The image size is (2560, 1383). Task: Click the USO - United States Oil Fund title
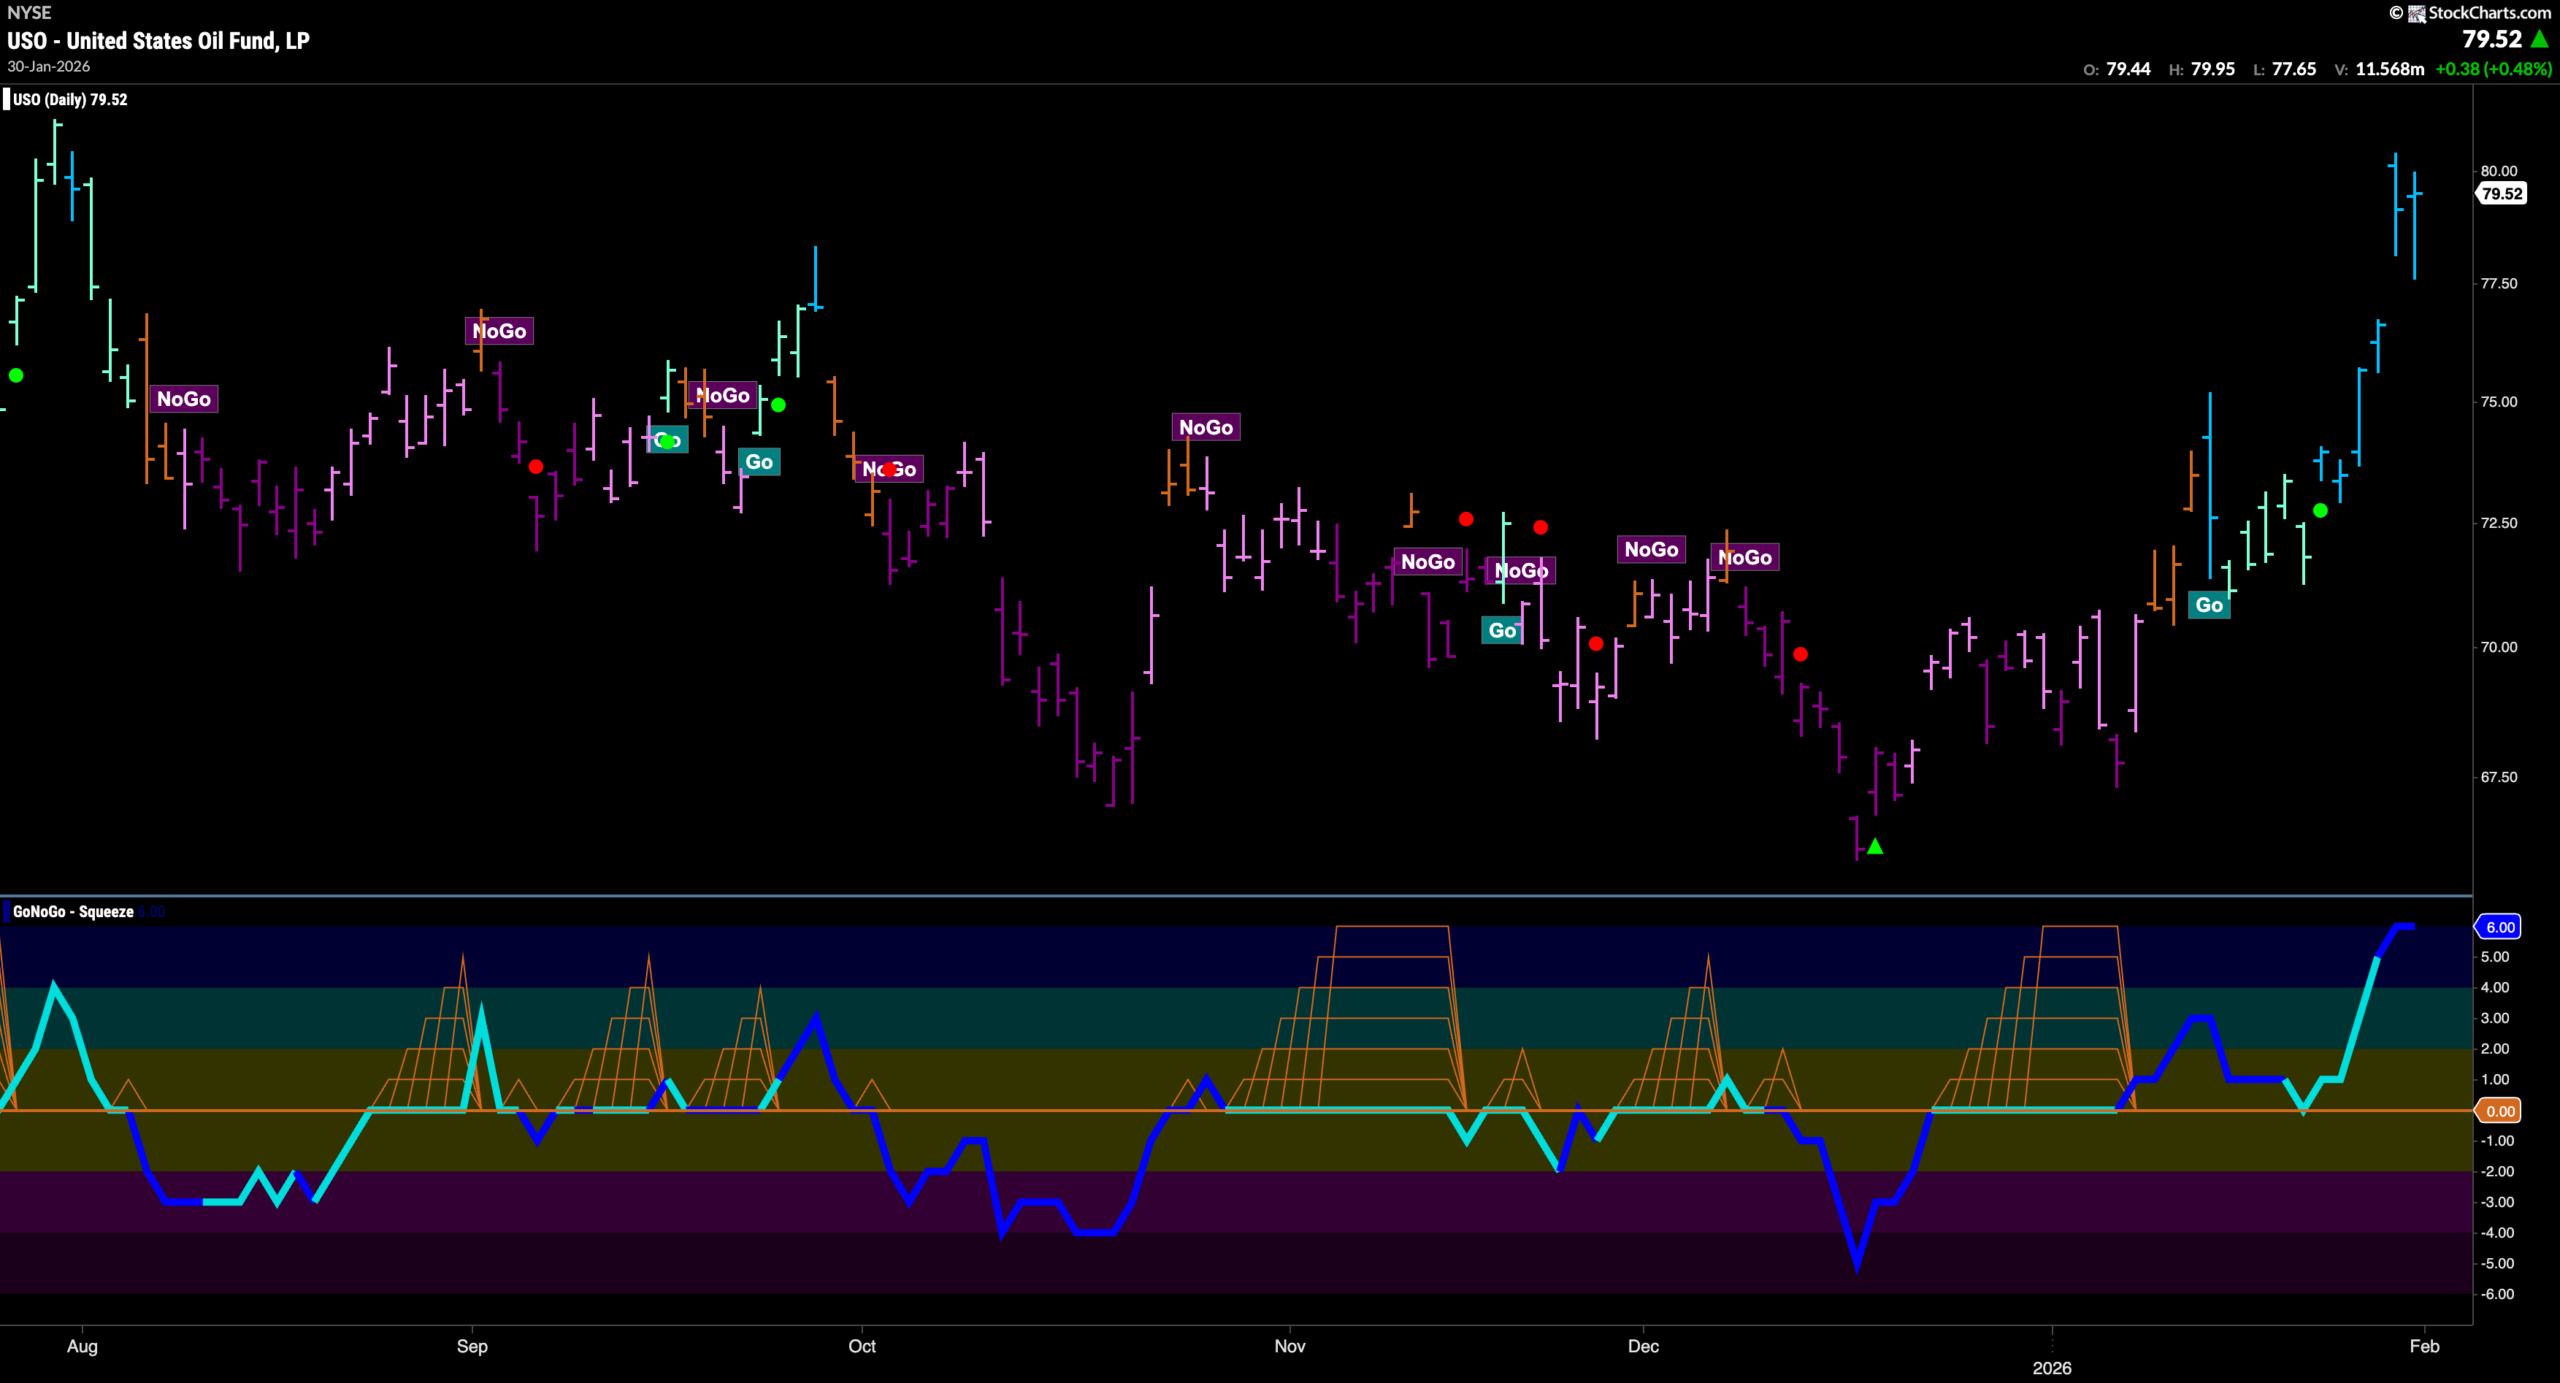159,41
